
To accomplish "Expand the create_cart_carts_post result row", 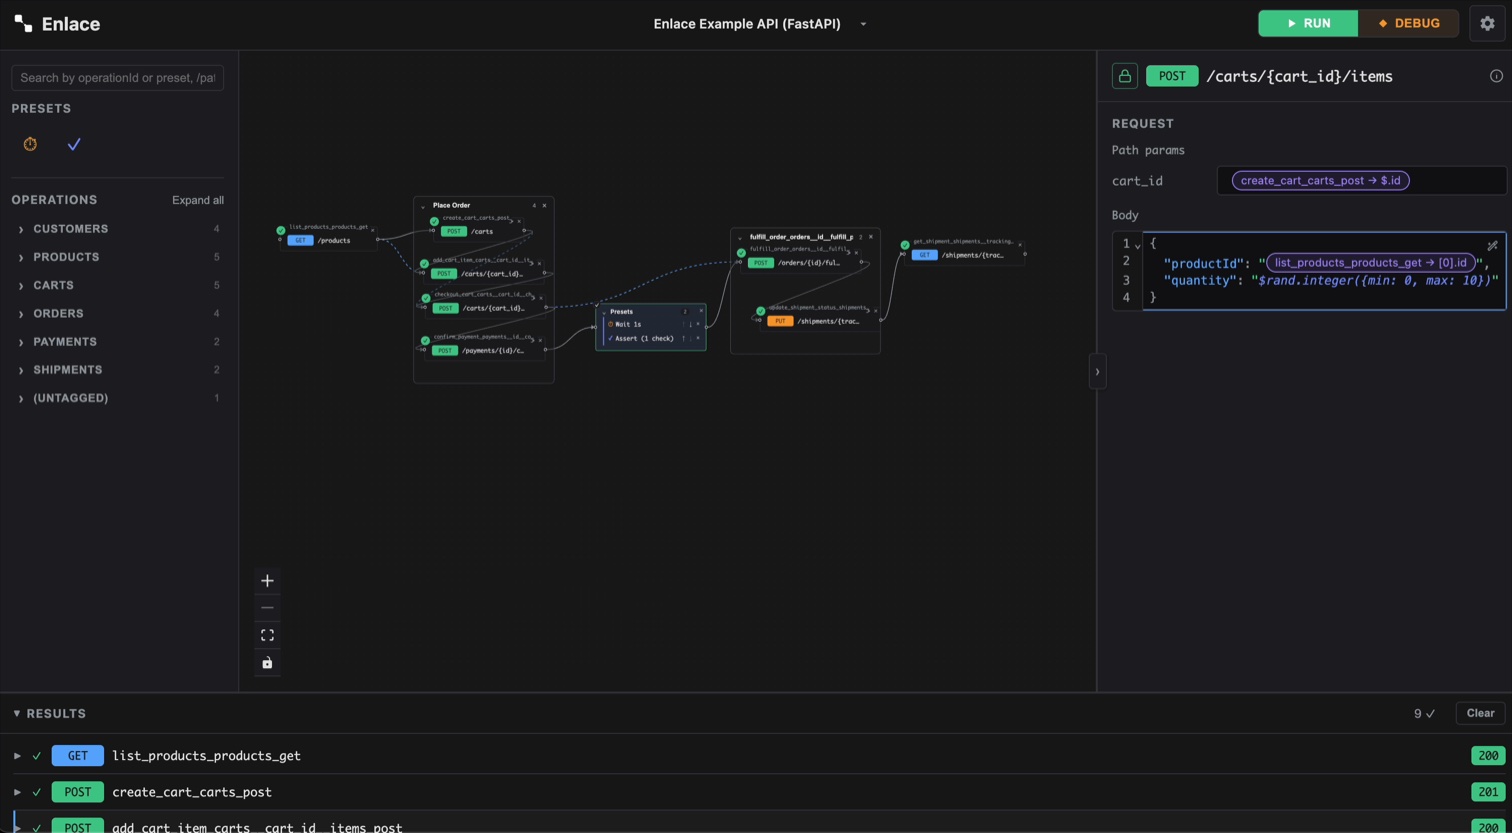I will point(17,791).
